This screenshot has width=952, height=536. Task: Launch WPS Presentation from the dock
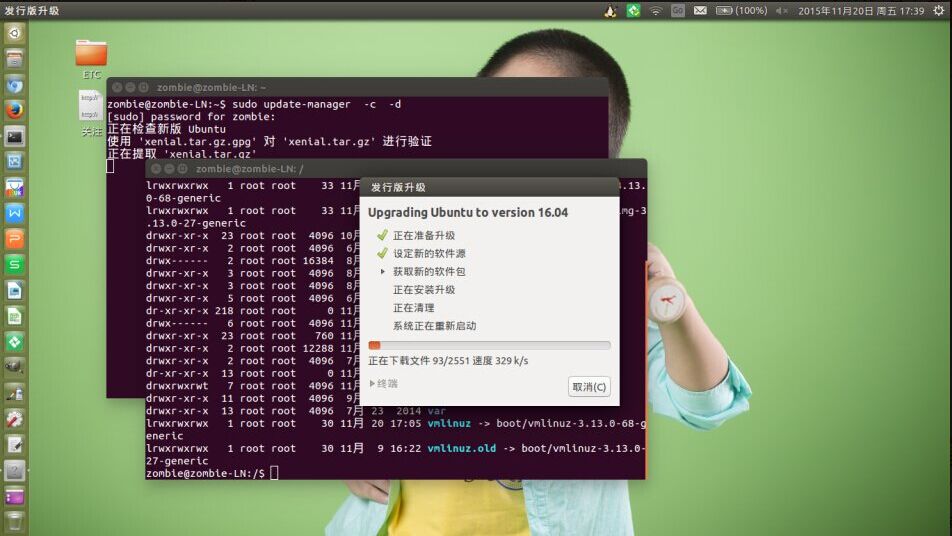[x=14, y=239]
